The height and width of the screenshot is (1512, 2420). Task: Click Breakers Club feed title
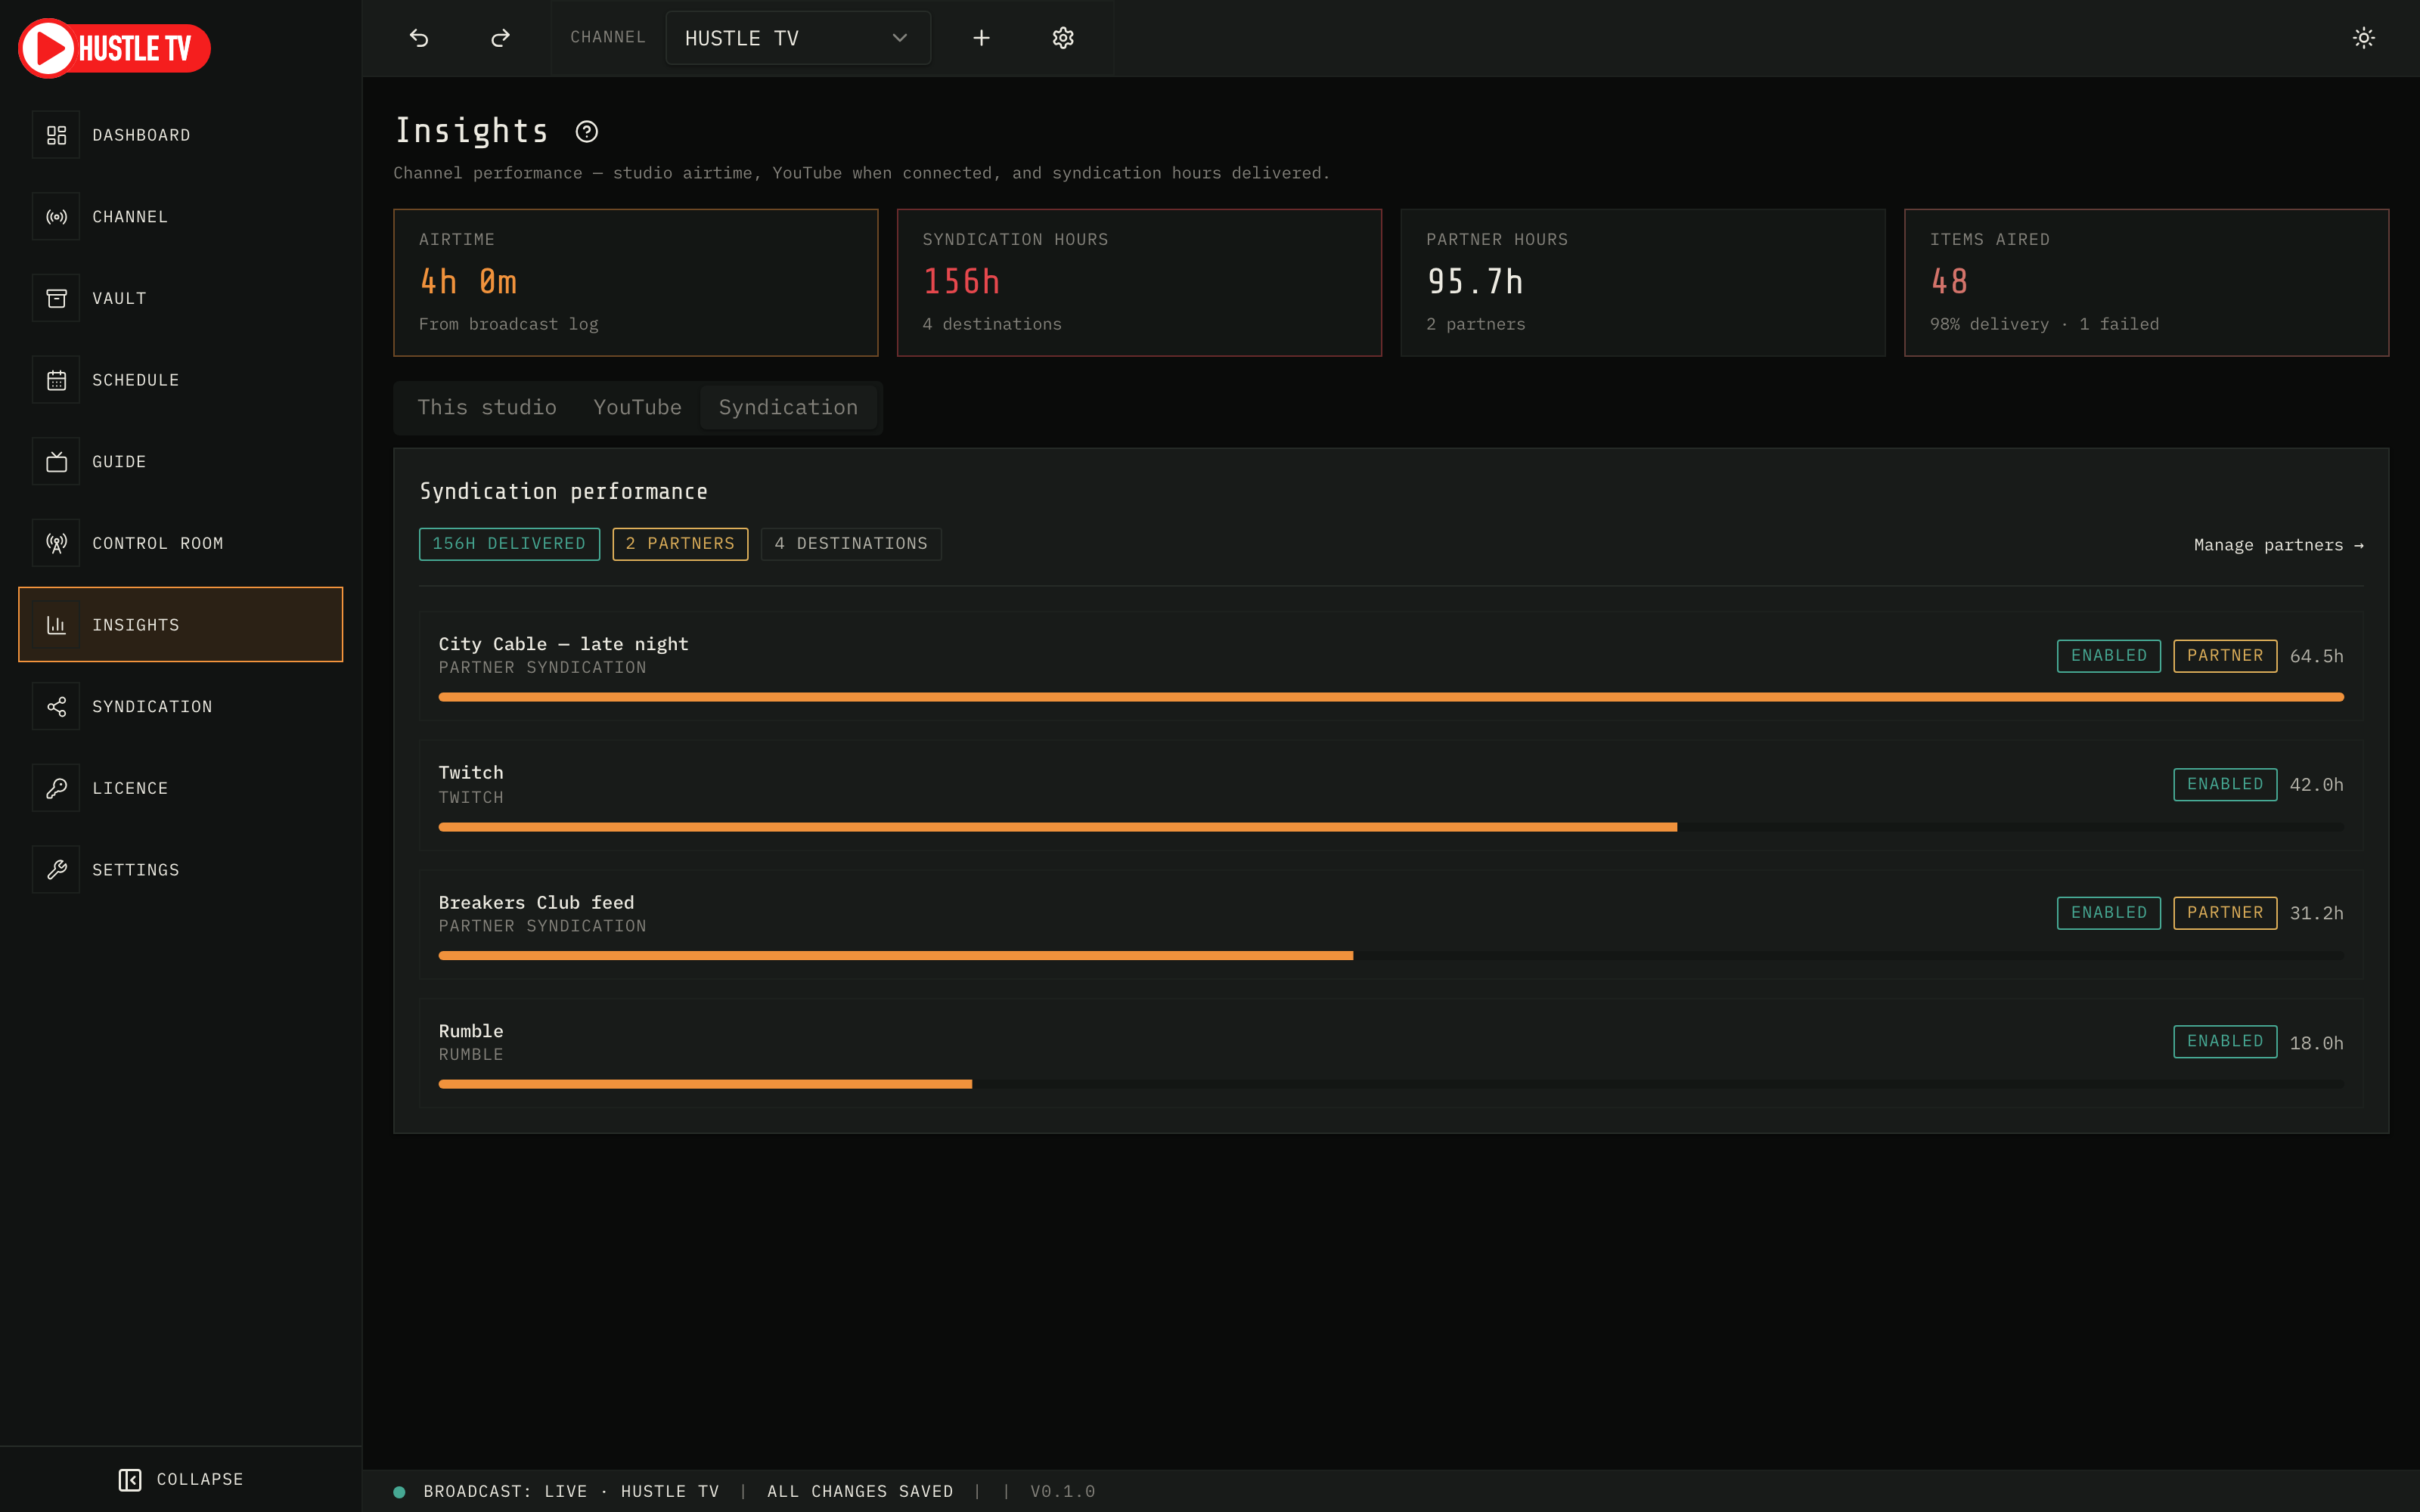coord(536,903)
